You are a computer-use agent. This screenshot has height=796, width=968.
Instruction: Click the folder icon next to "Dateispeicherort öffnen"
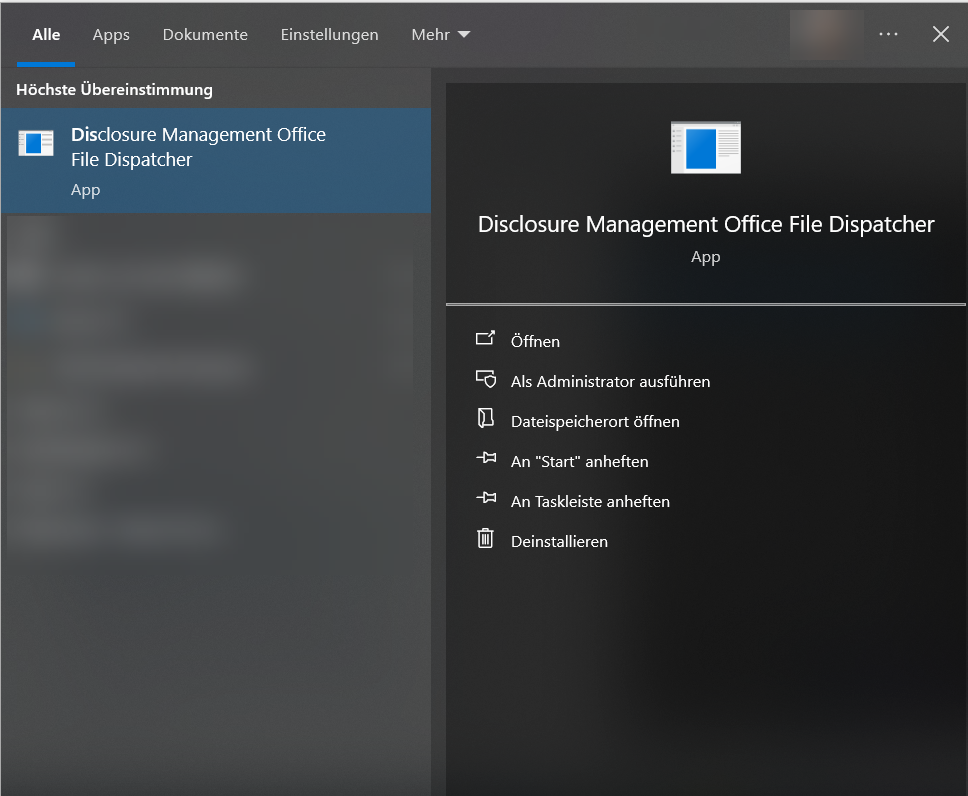point(486,420)
